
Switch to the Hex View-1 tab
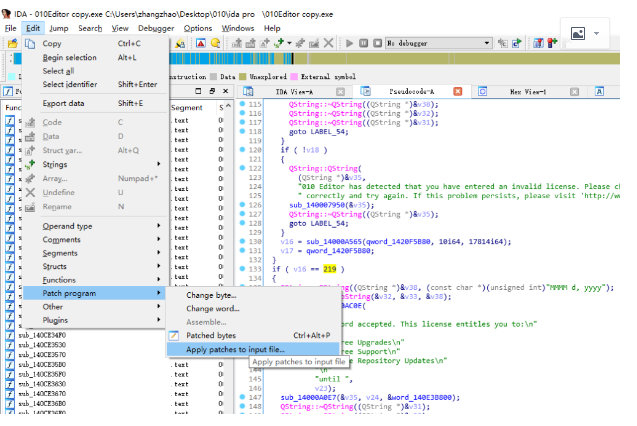click(x=527, y=92)
